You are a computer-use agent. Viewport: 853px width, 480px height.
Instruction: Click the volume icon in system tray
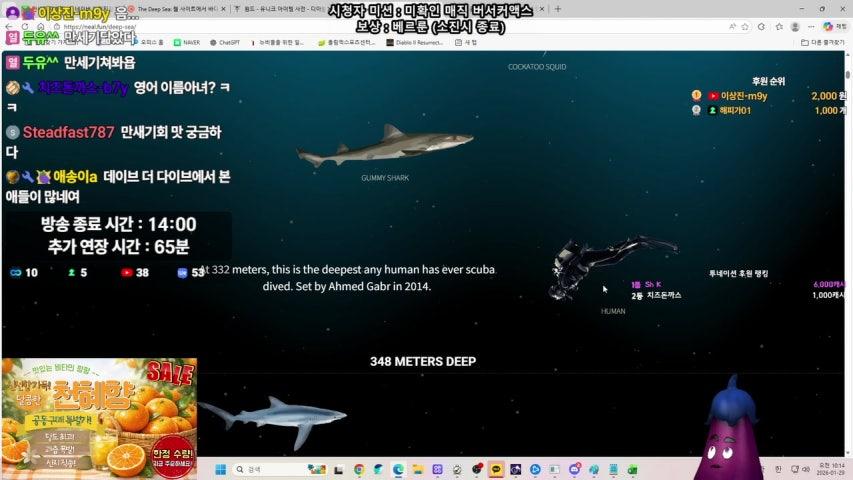coord(806,469)
